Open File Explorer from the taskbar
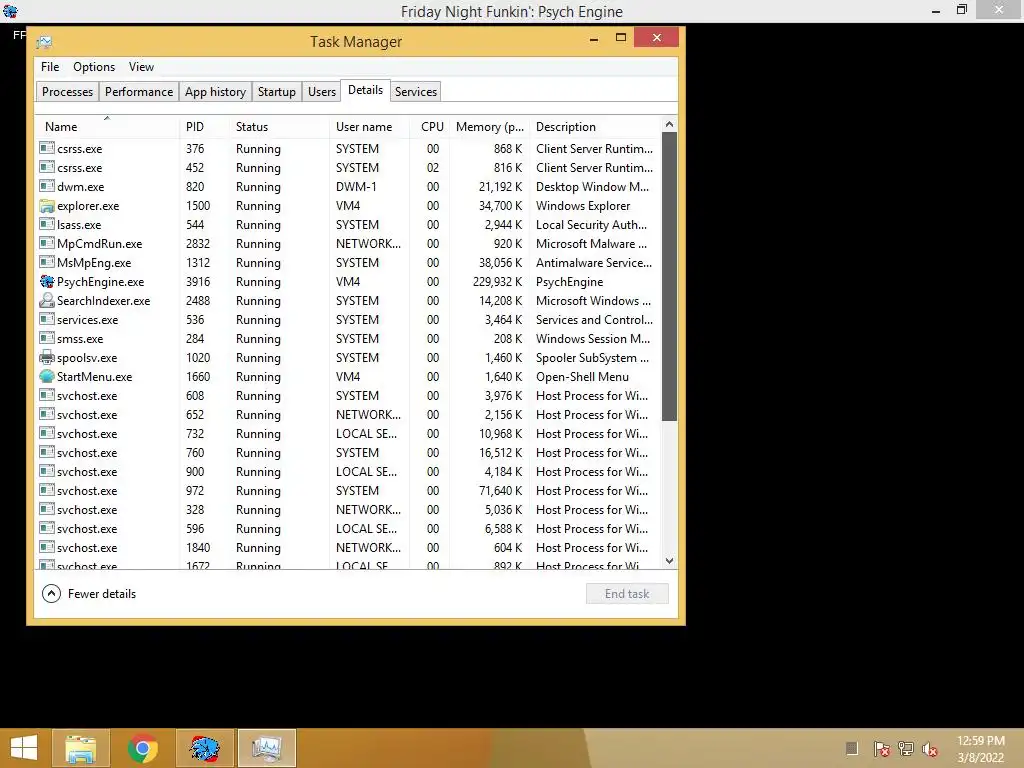The width and height of the screenshot is (1024, 768). (x=81, y=748)
